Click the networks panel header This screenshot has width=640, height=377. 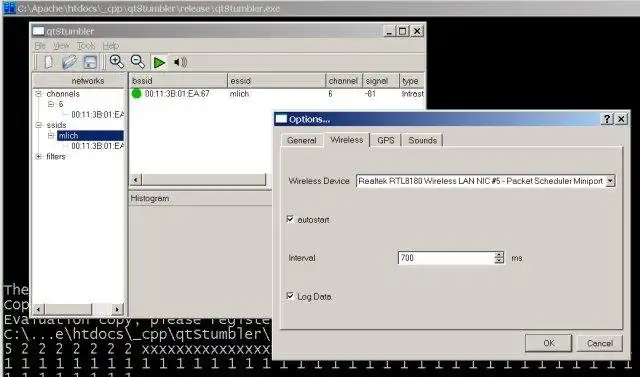coord(79,81)
